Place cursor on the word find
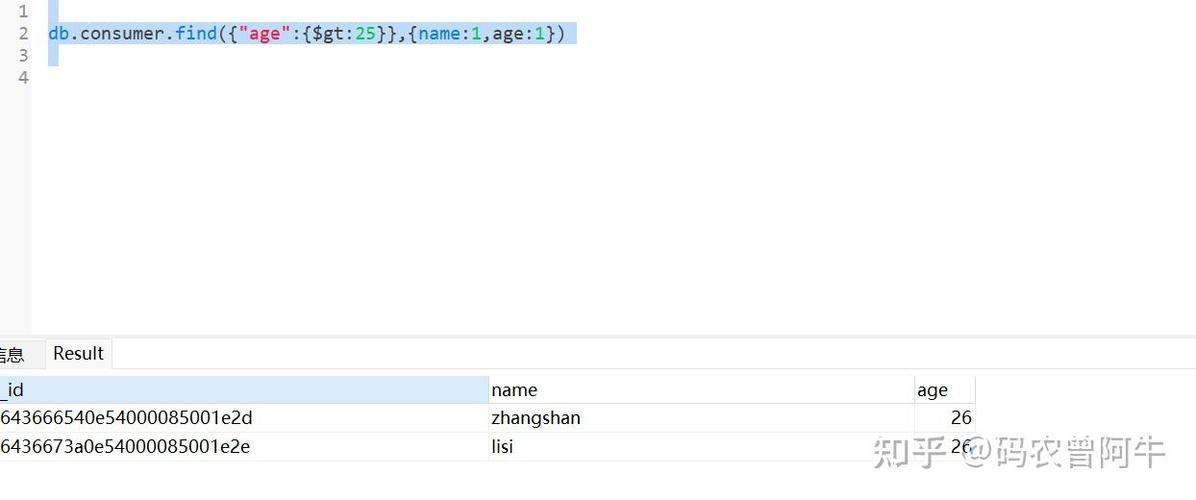 196,34
